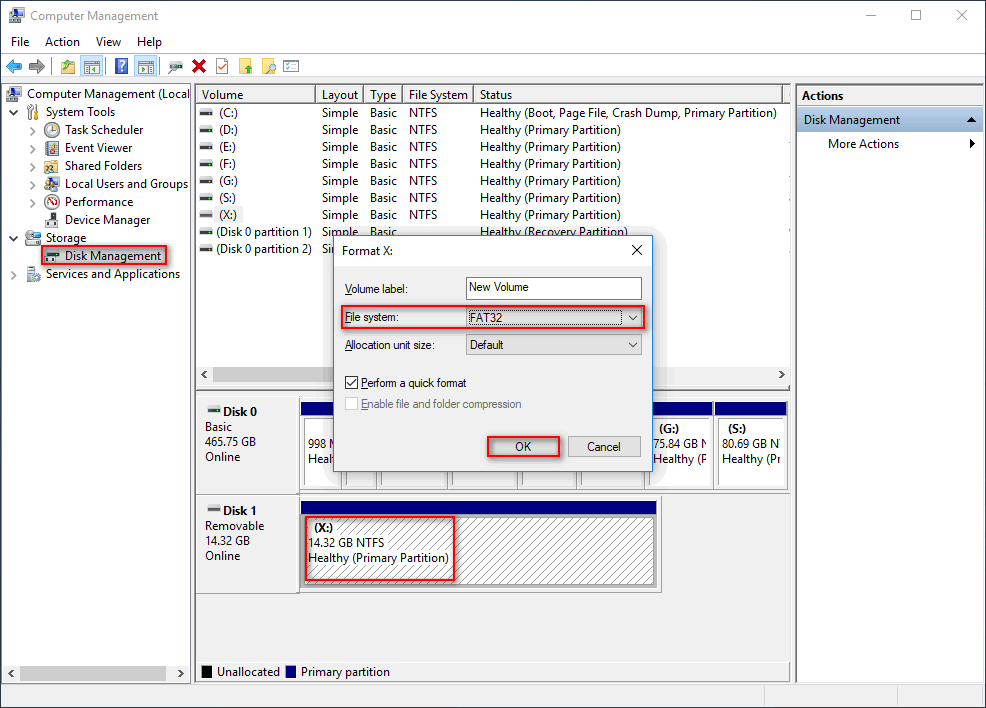Expand Services and Applications node
Image resolution: width=986 pixels, height=708 pixels.
(x=14, y=275)
